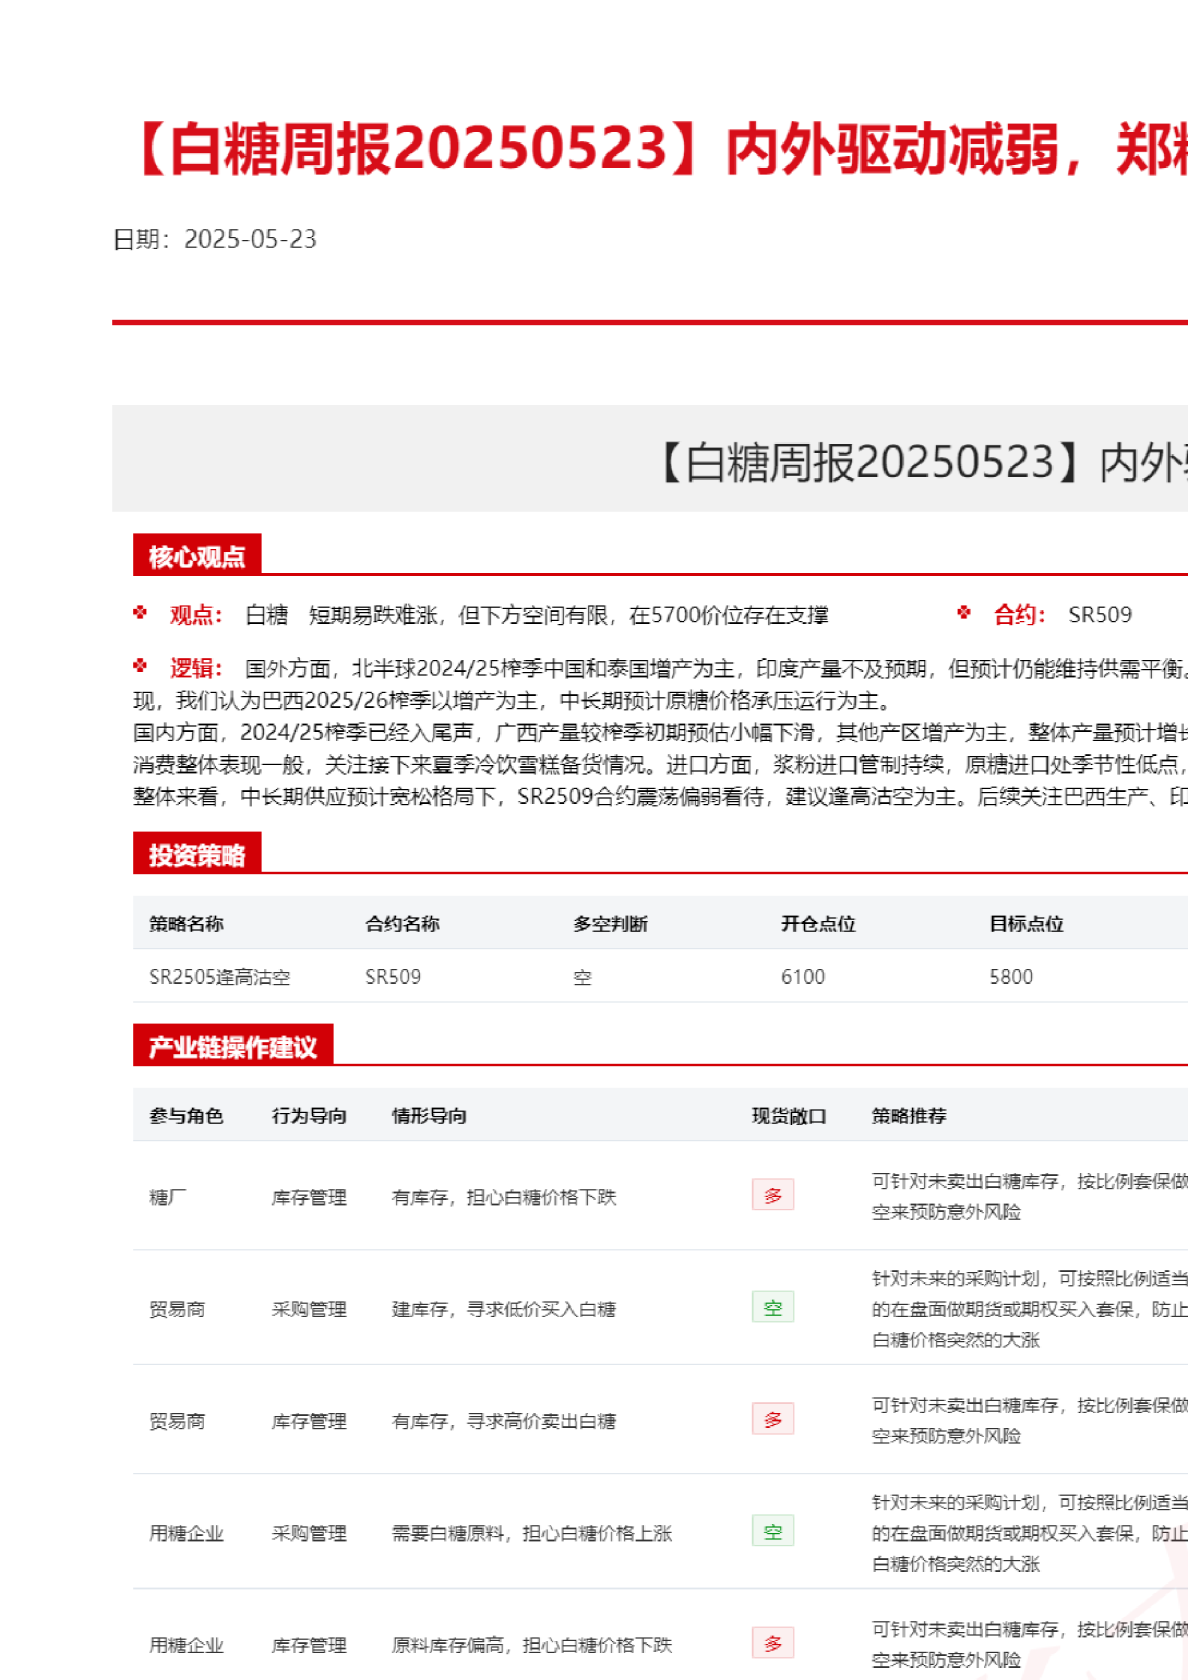Click the date 2025-05-23 text
The height and width of the screenshot is (1680, 1188).
click(250, 239)
